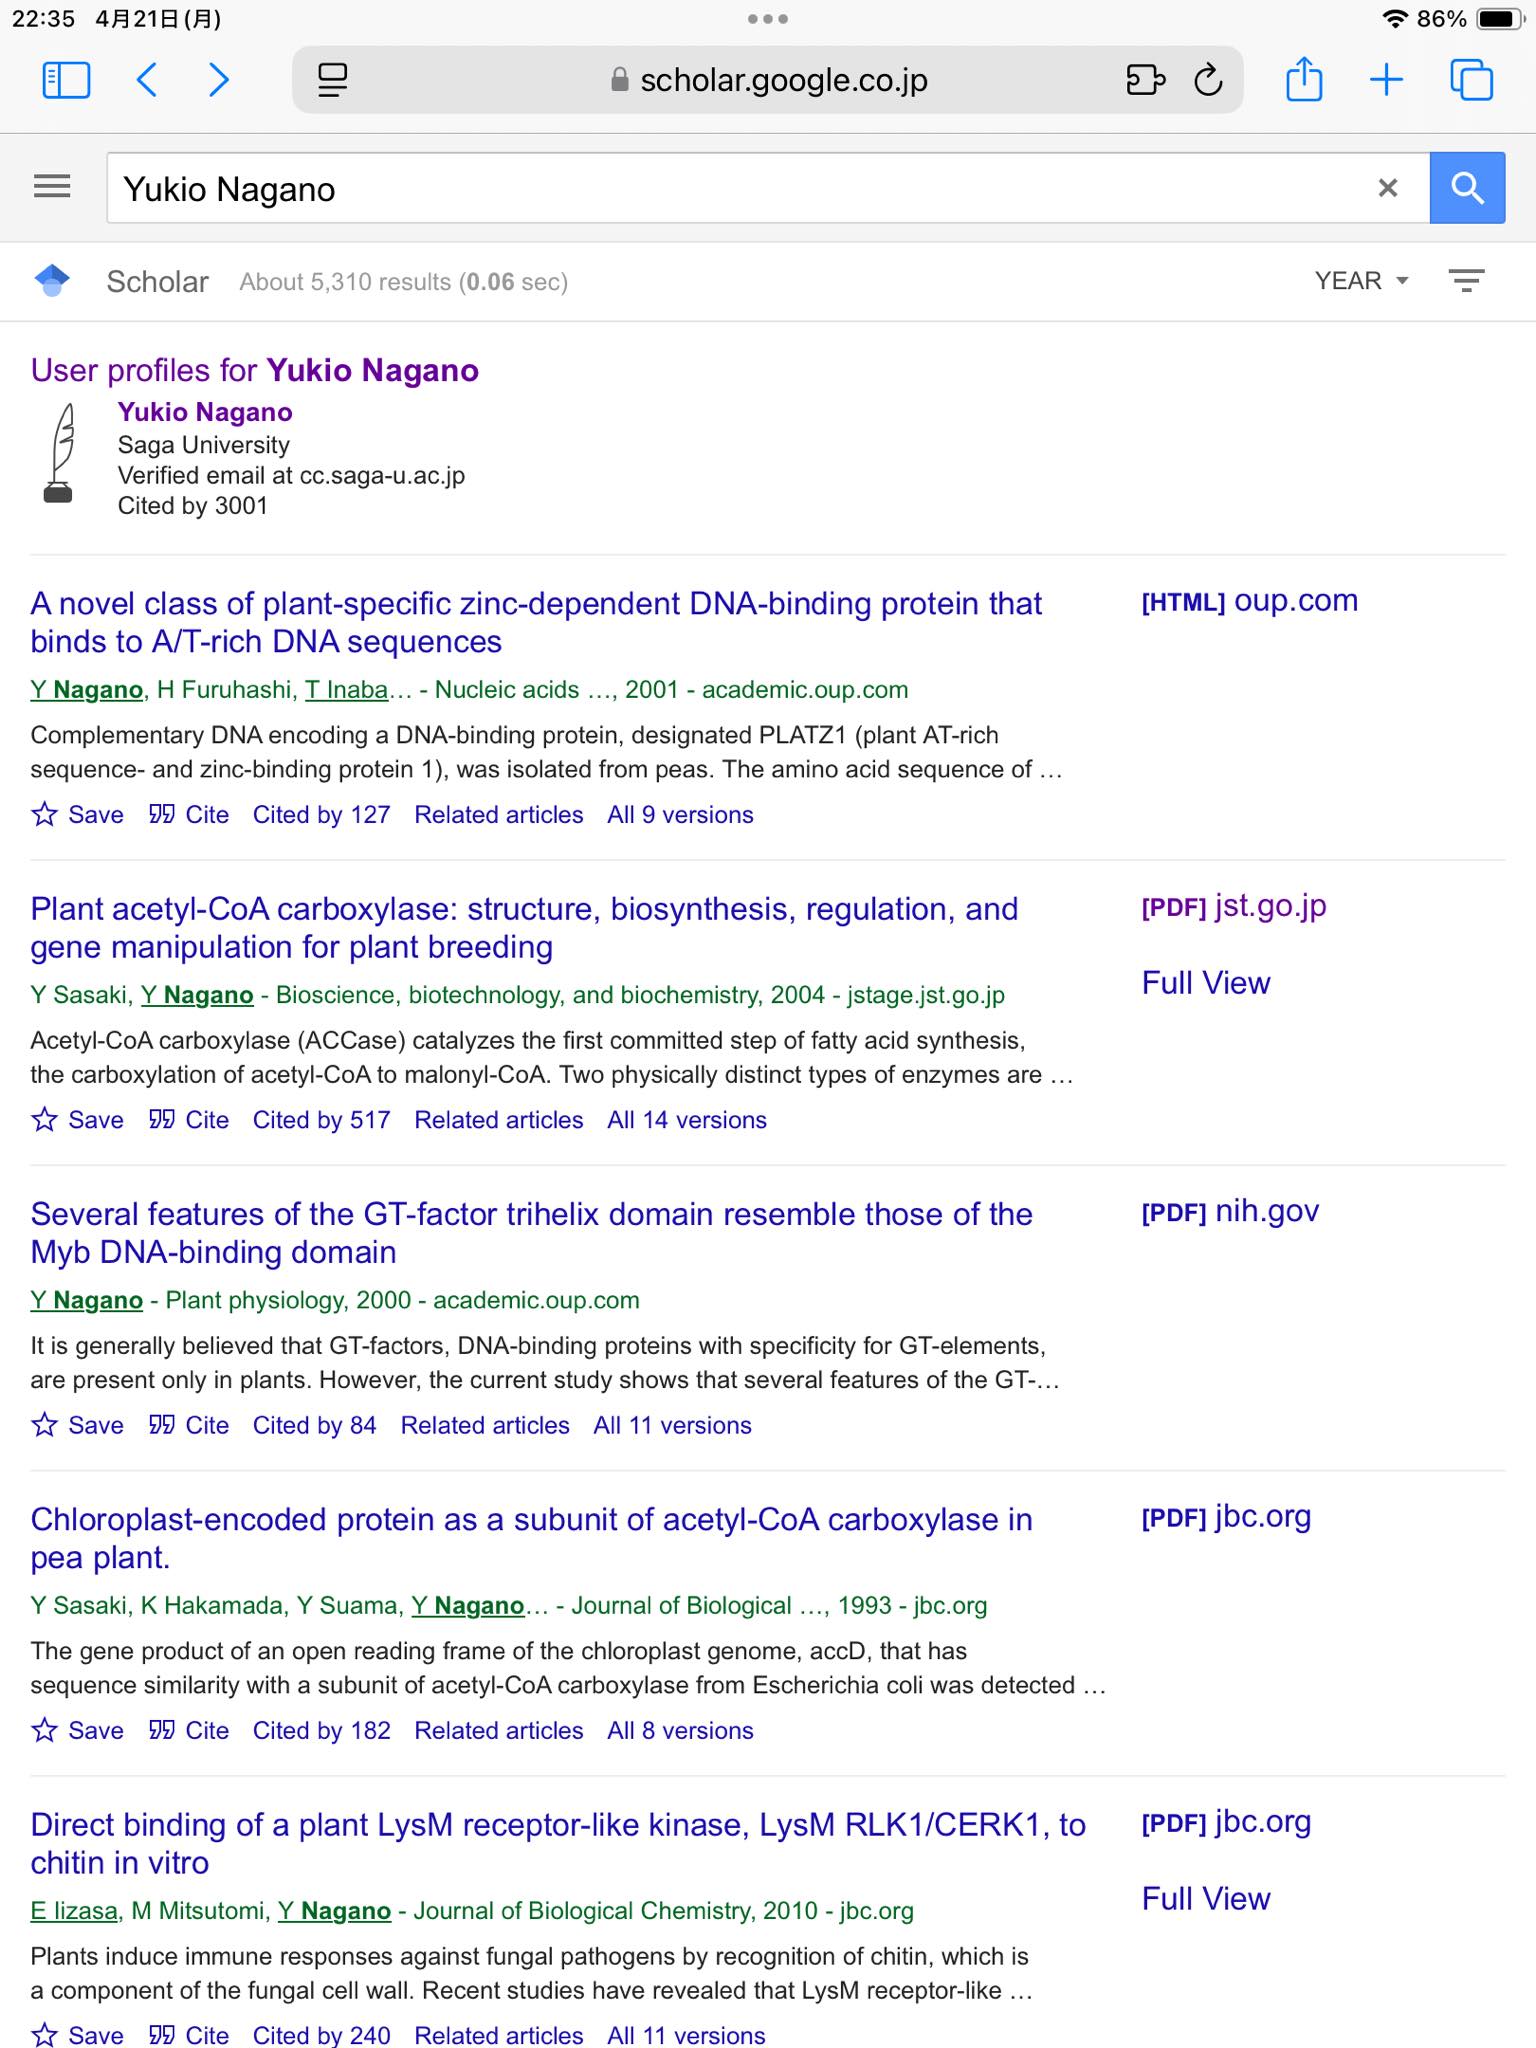Star-save the Chloroplast-encoded protein article
The width and height of the screenshot is (1536, 2048).
(x=77, y=1730)
